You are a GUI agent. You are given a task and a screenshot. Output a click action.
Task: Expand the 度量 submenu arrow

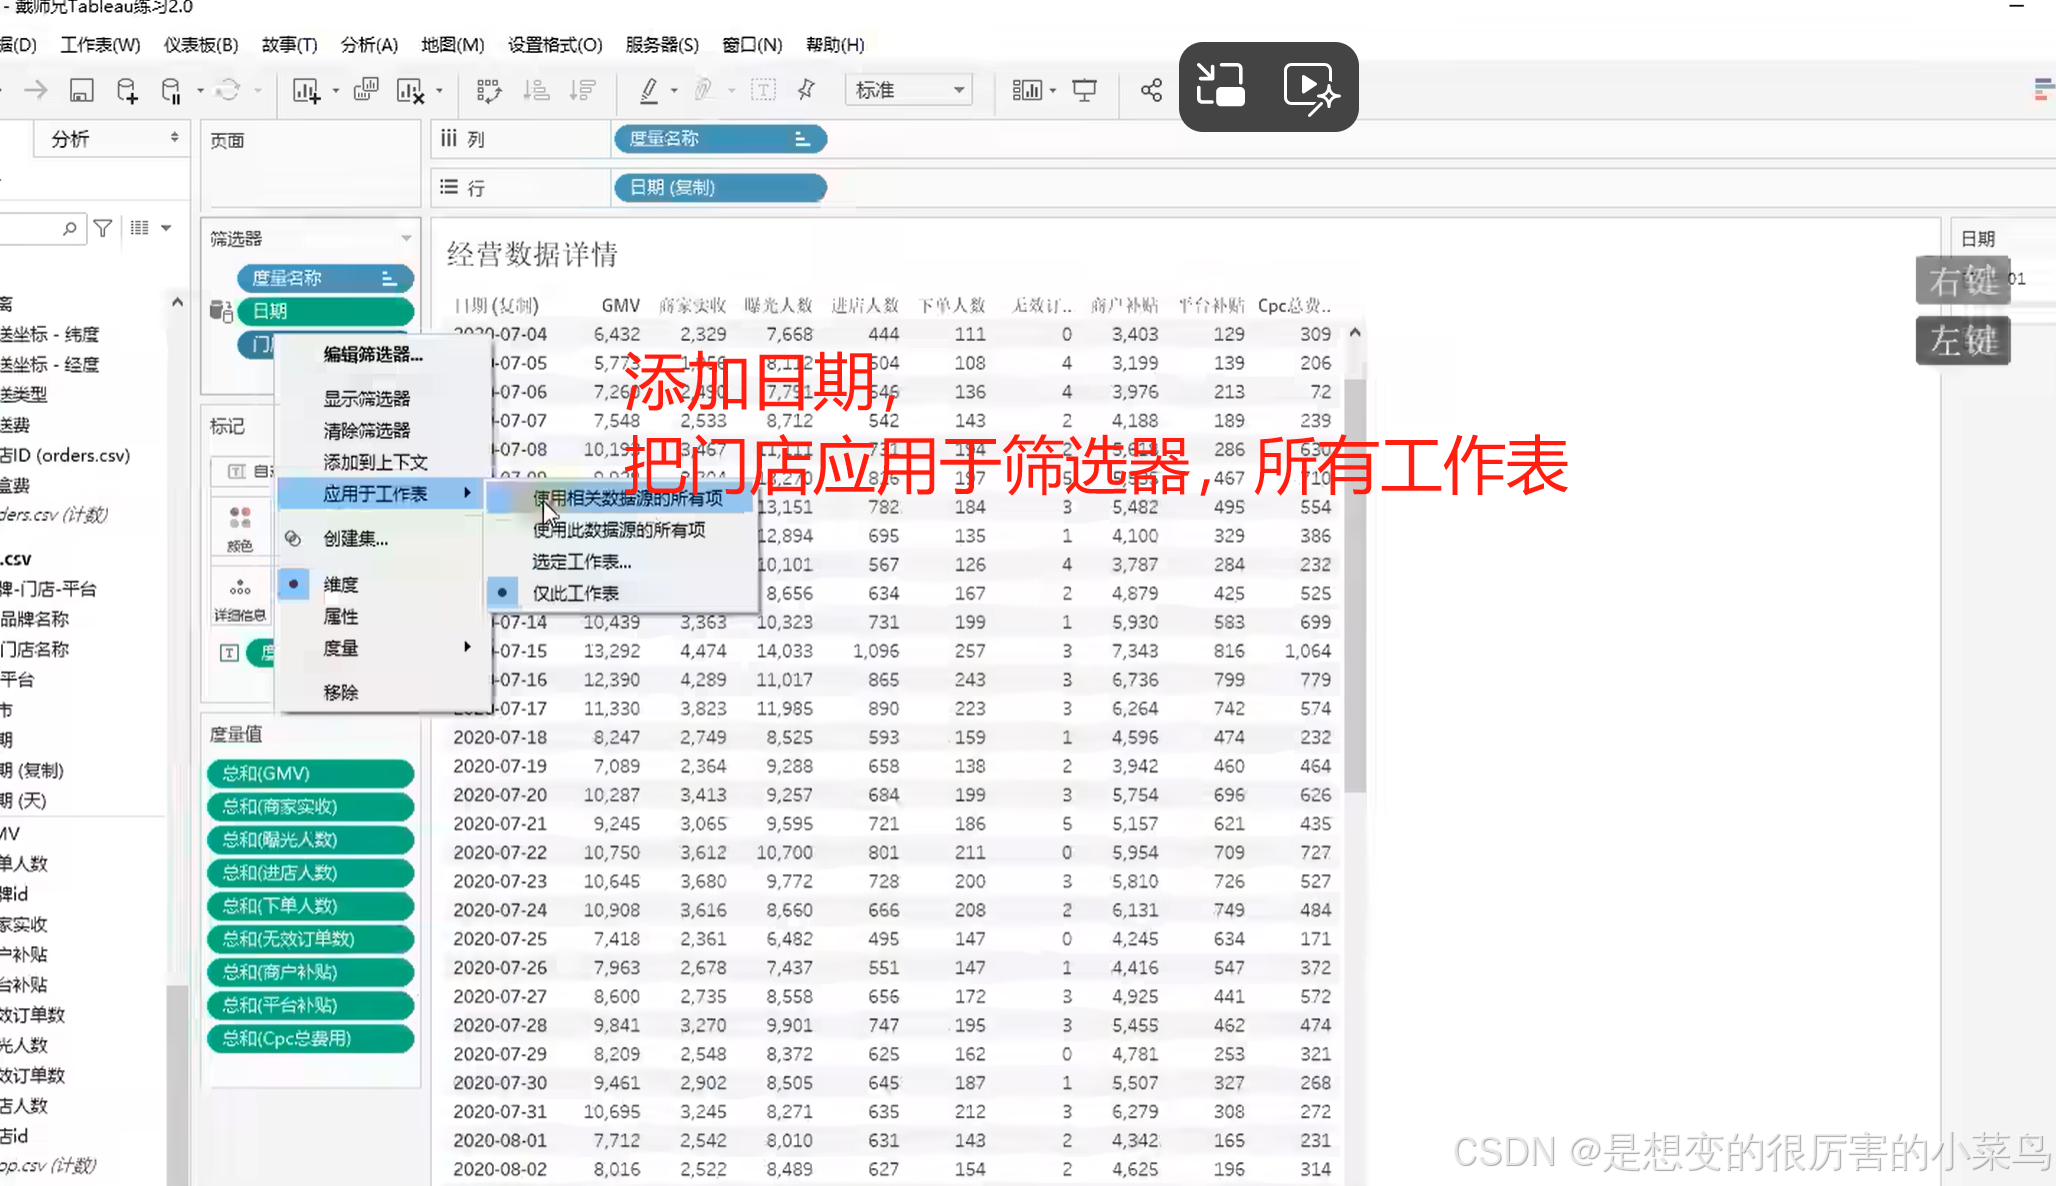467,647
